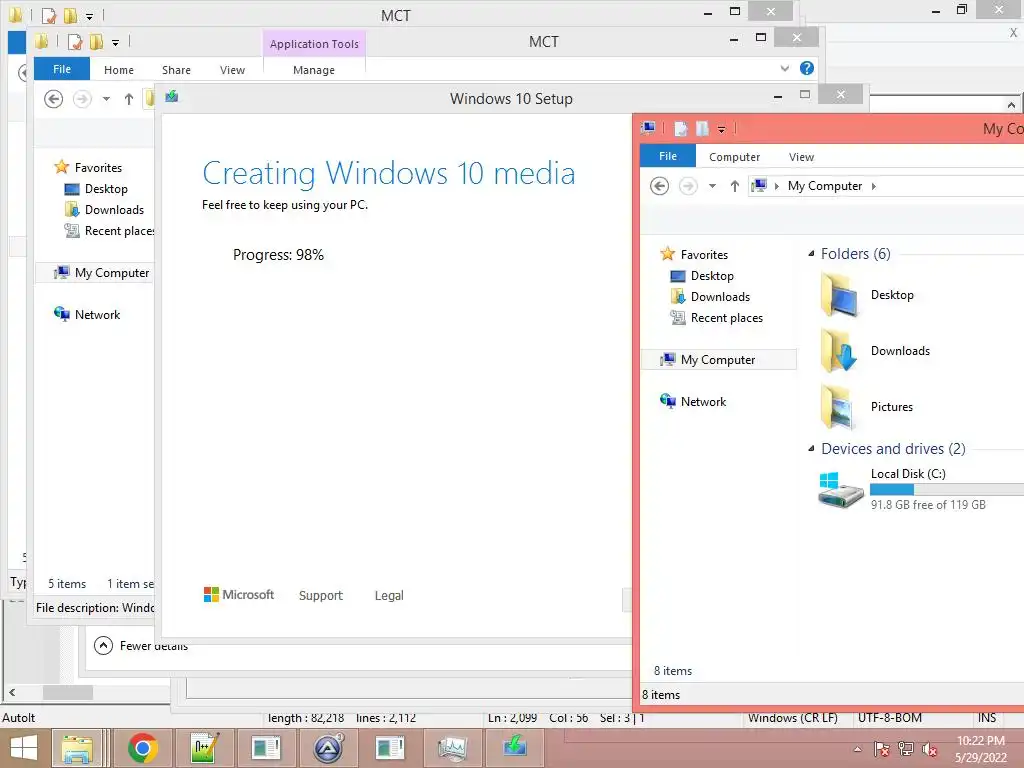Open File tab in front MCT window

pos(61,69)
